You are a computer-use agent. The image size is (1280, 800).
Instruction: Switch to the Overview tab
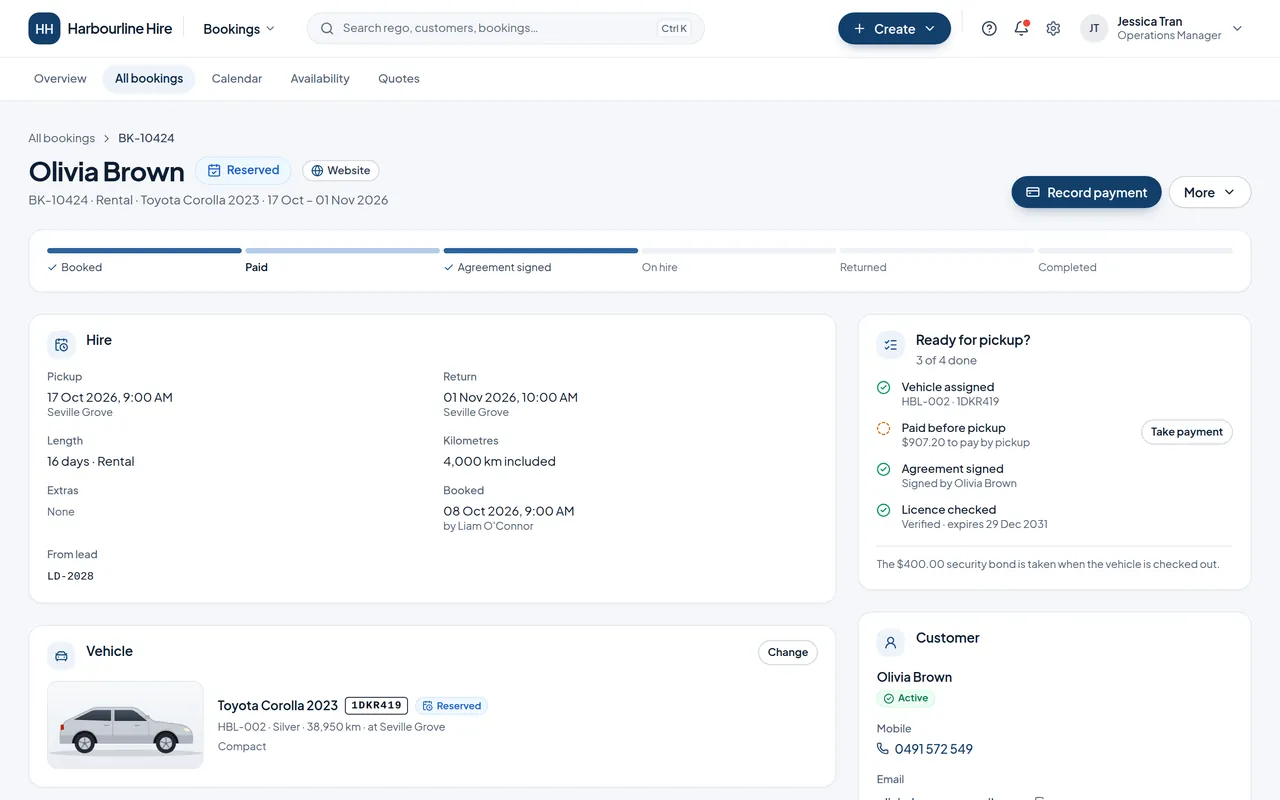point(60,79)
